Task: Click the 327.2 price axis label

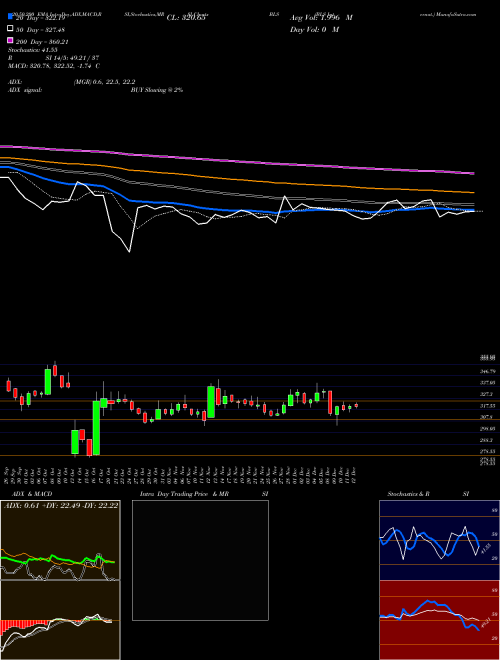Action: [x=487, y=394]
